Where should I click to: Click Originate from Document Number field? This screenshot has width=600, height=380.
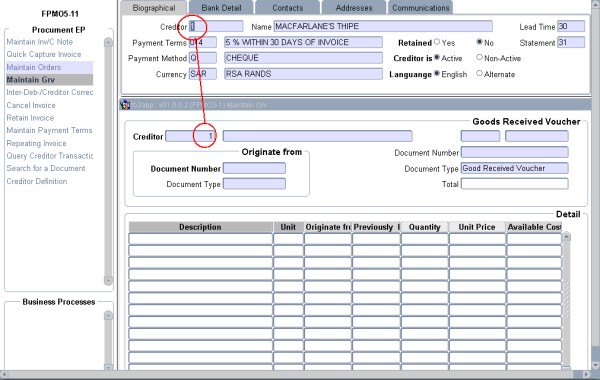(x=254, y=168)
